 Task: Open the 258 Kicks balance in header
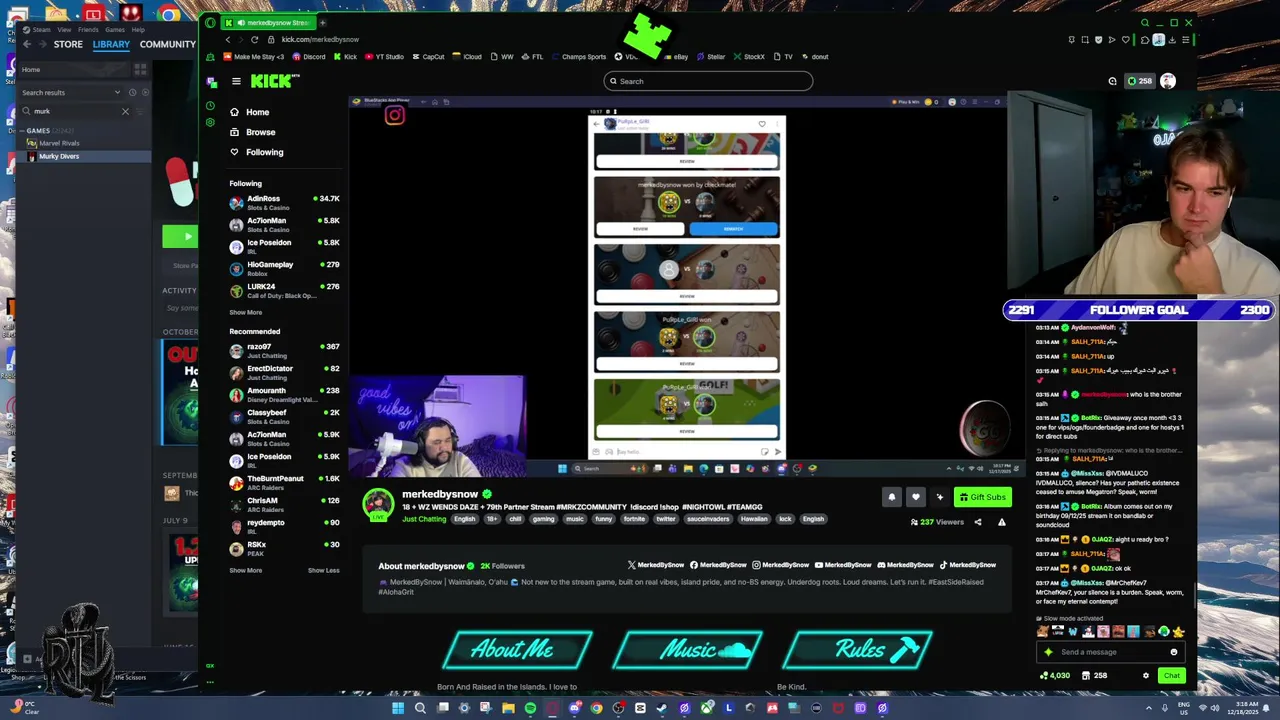click(1139, 81)
